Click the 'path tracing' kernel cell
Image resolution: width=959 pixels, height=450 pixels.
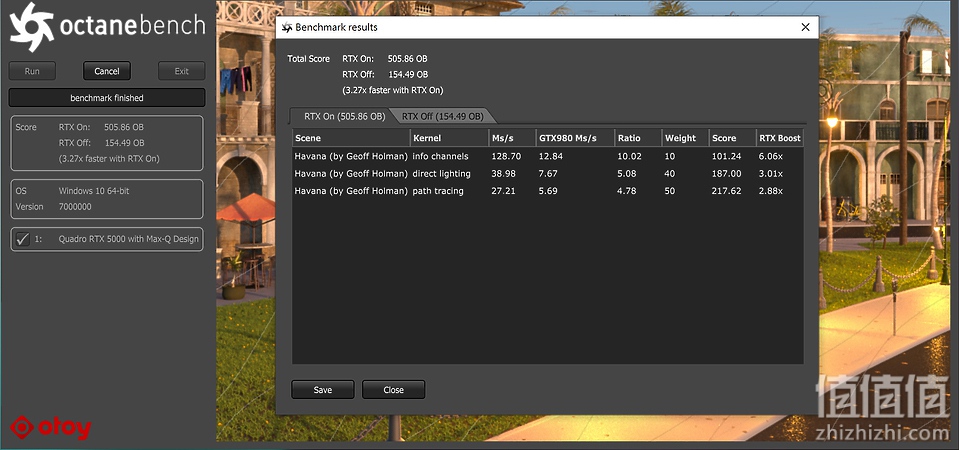click(x=438, y=191)
